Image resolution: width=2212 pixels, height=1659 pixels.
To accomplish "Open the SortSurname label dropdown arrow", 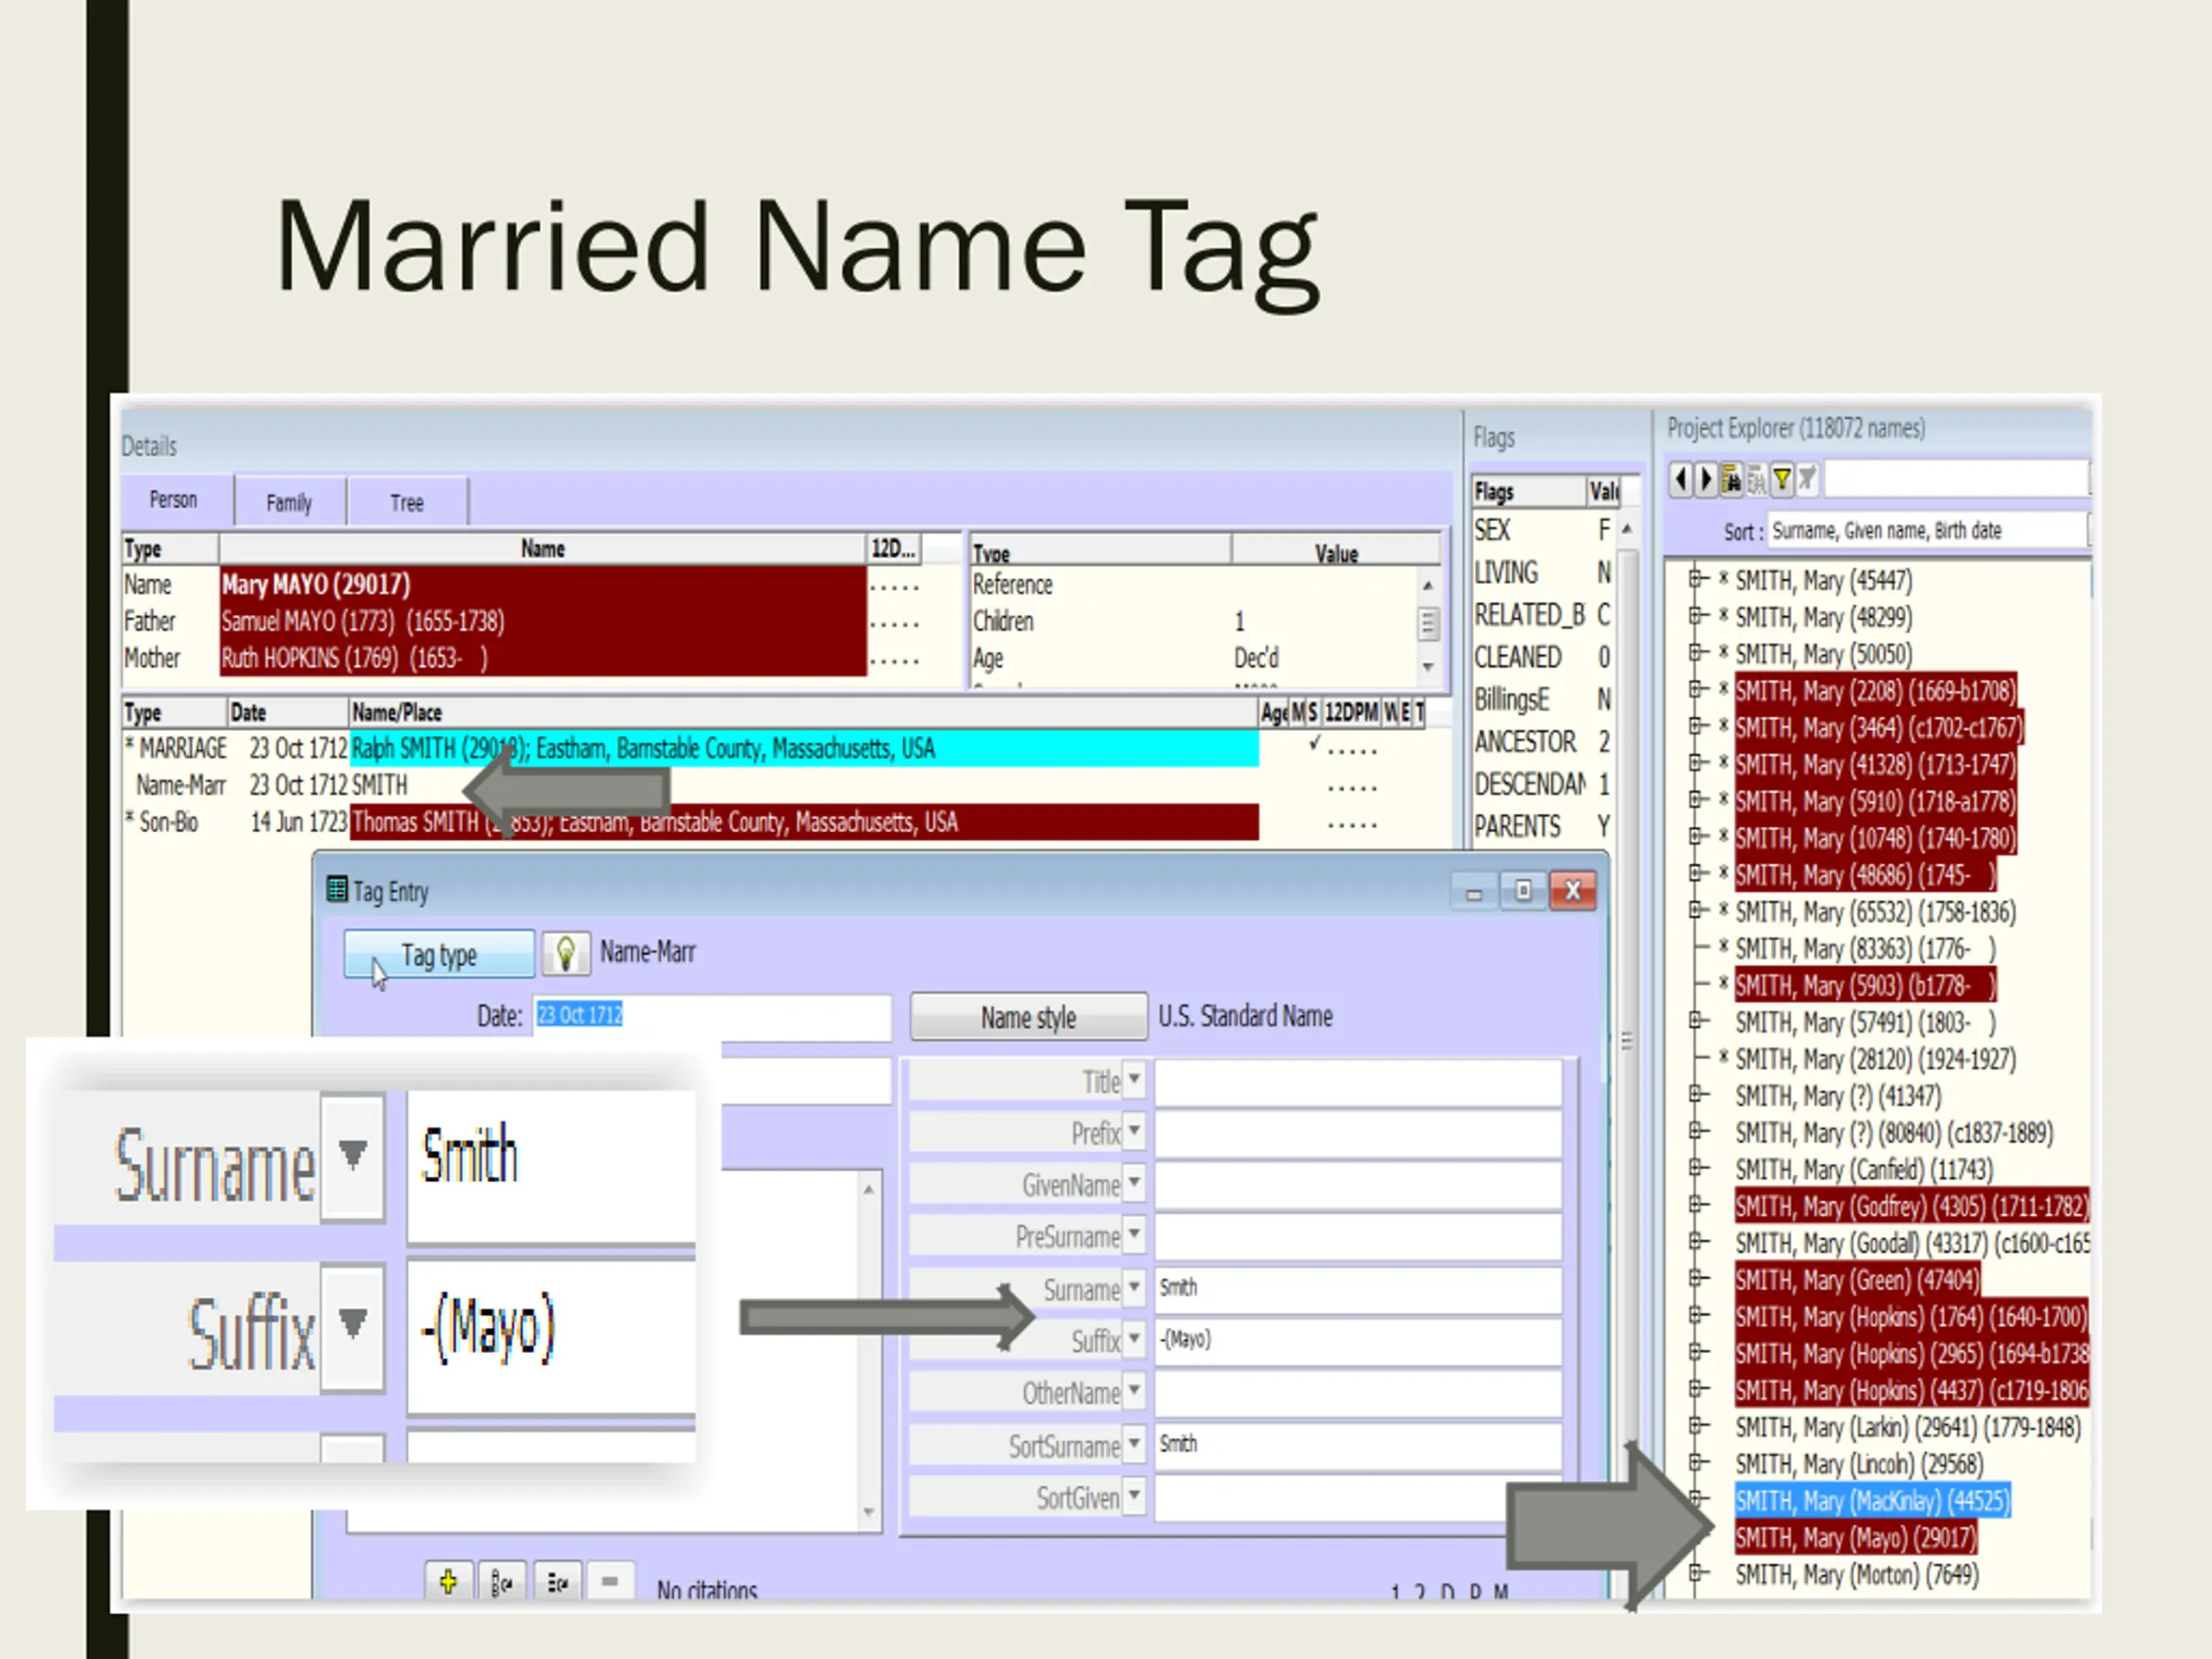I will [x=1134, y=1443].
